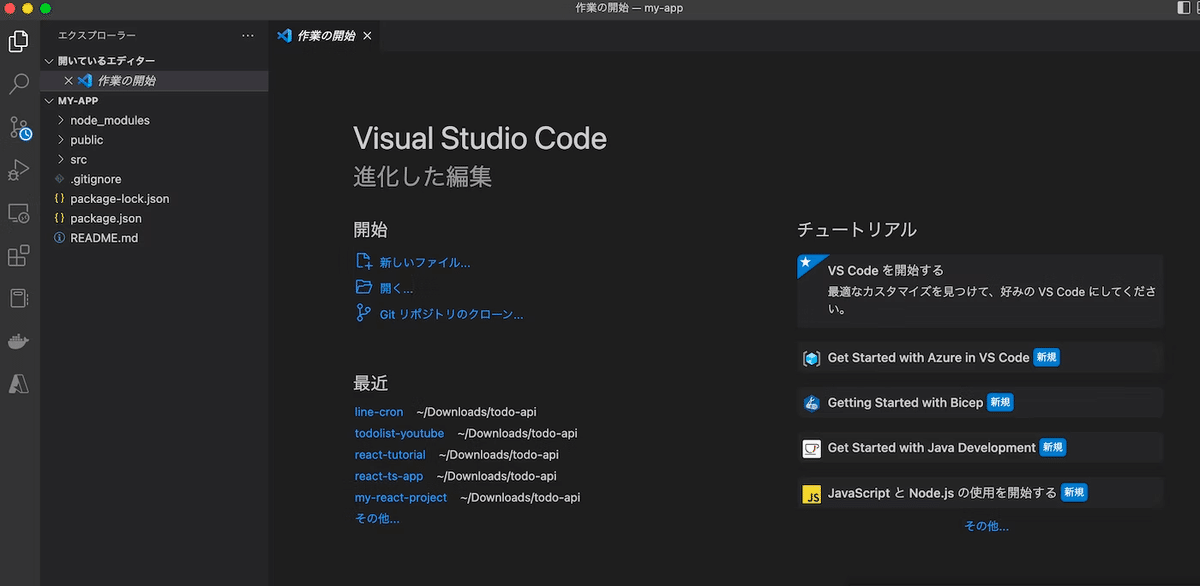Click the Visual Studio Code heading
1200x586 pixels.
(x=480, y=138)
